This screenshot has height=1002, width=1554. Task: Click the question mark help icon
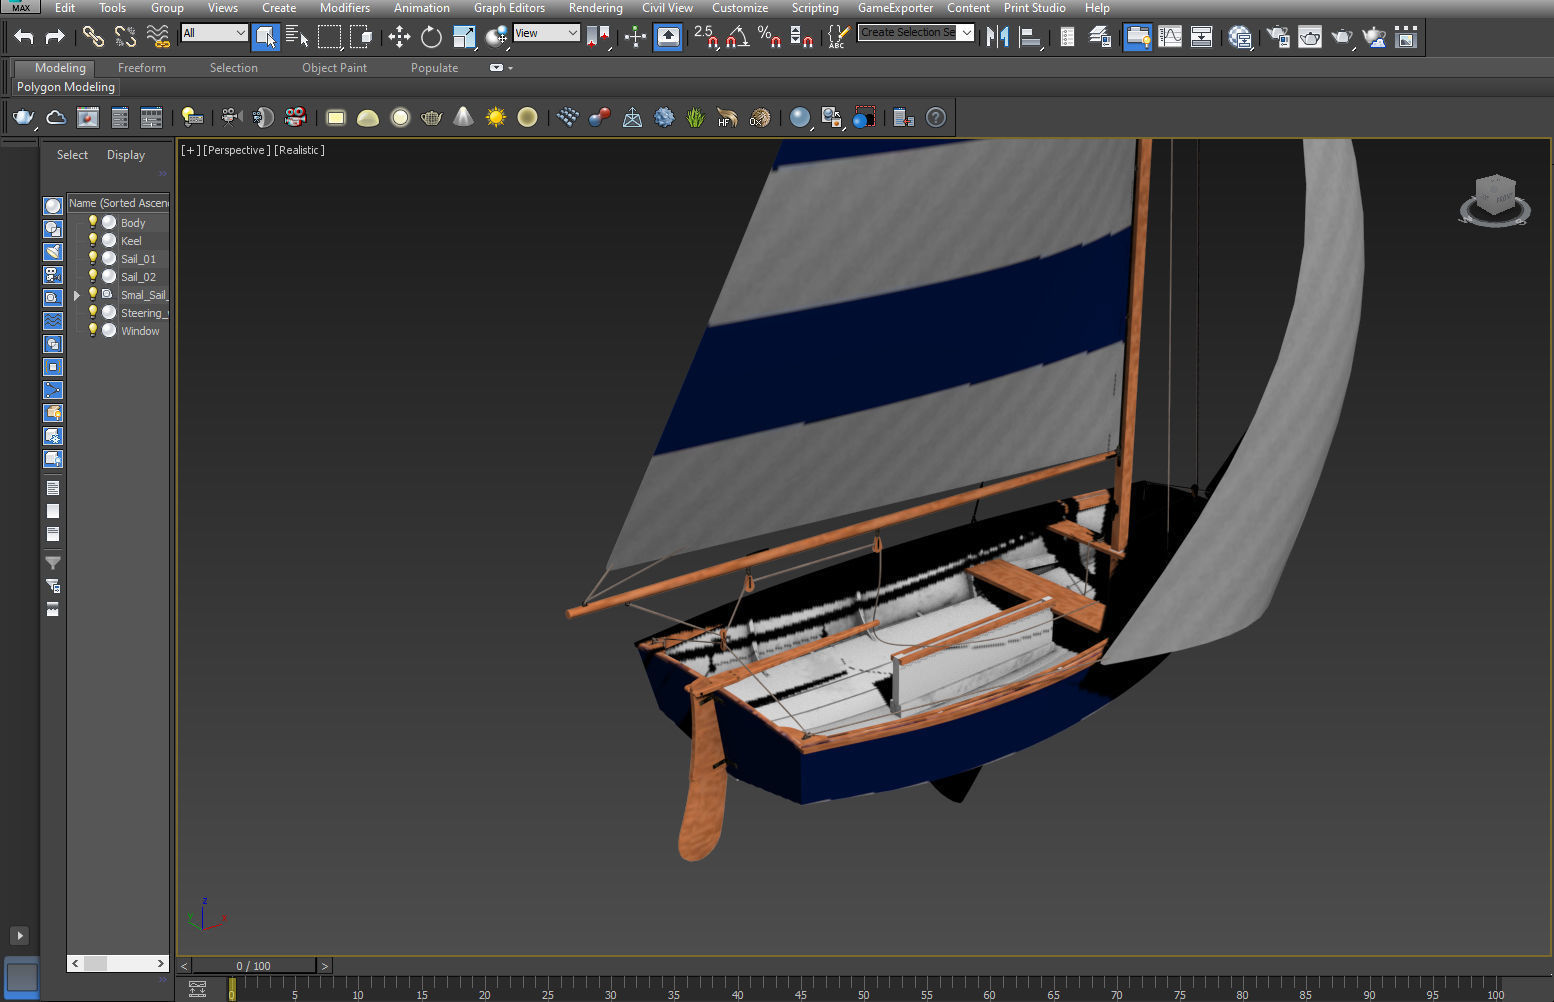[x=936, y=118]
